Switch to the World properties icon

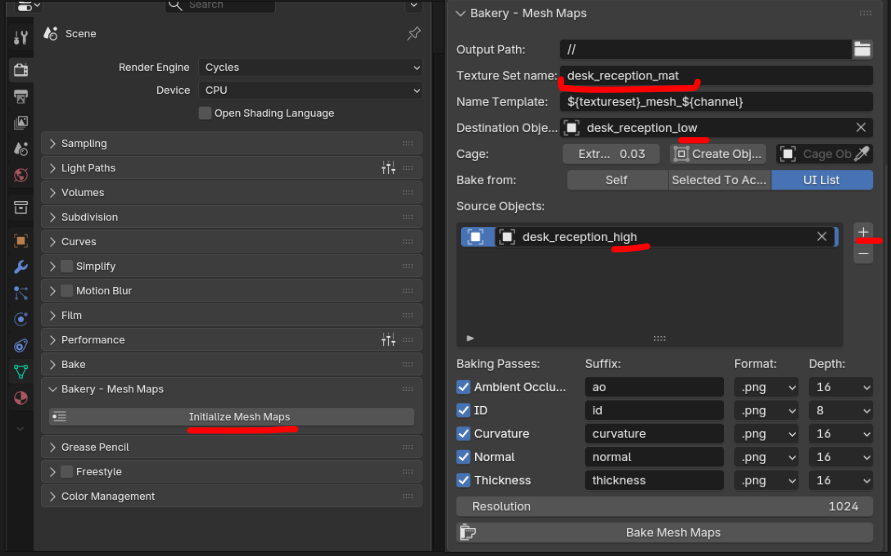20,175
